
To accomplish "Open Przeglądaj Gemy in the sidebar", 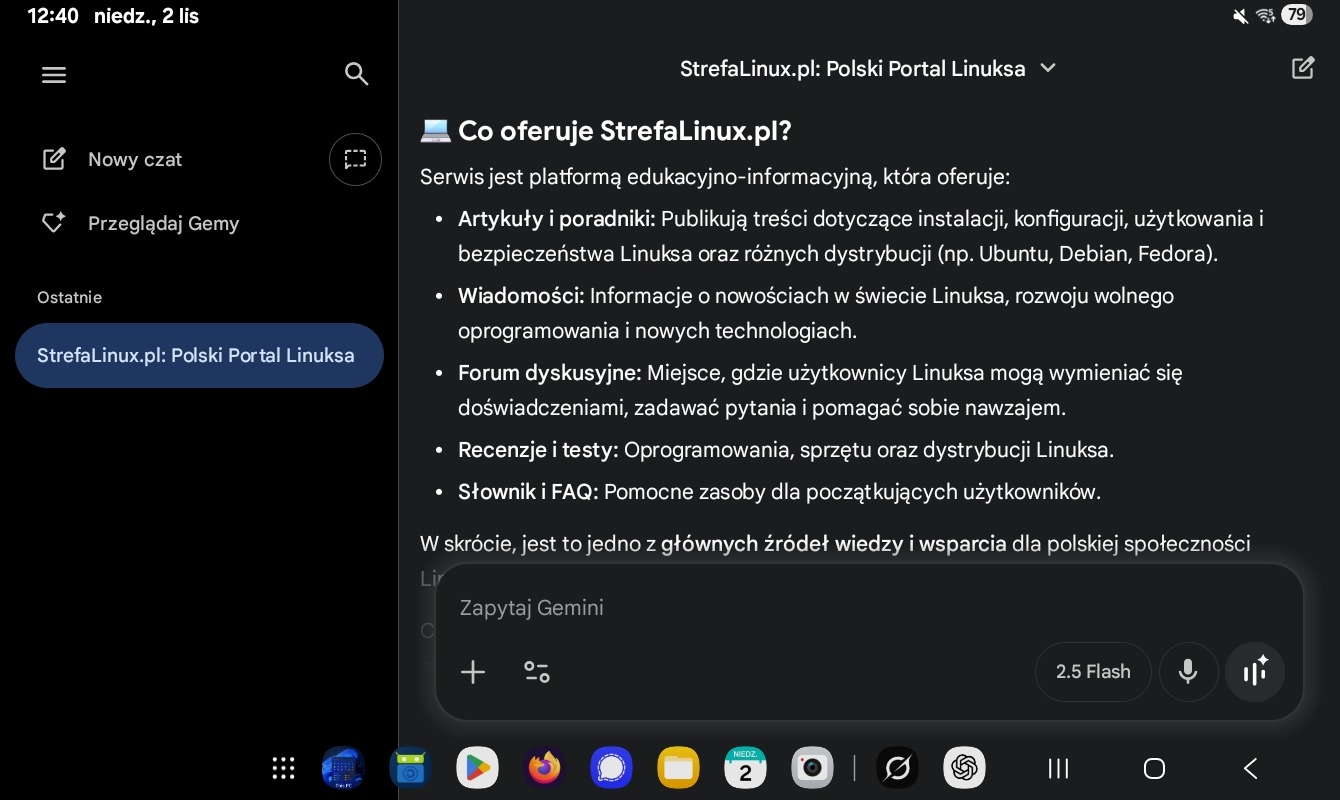I will pos(163,224).
